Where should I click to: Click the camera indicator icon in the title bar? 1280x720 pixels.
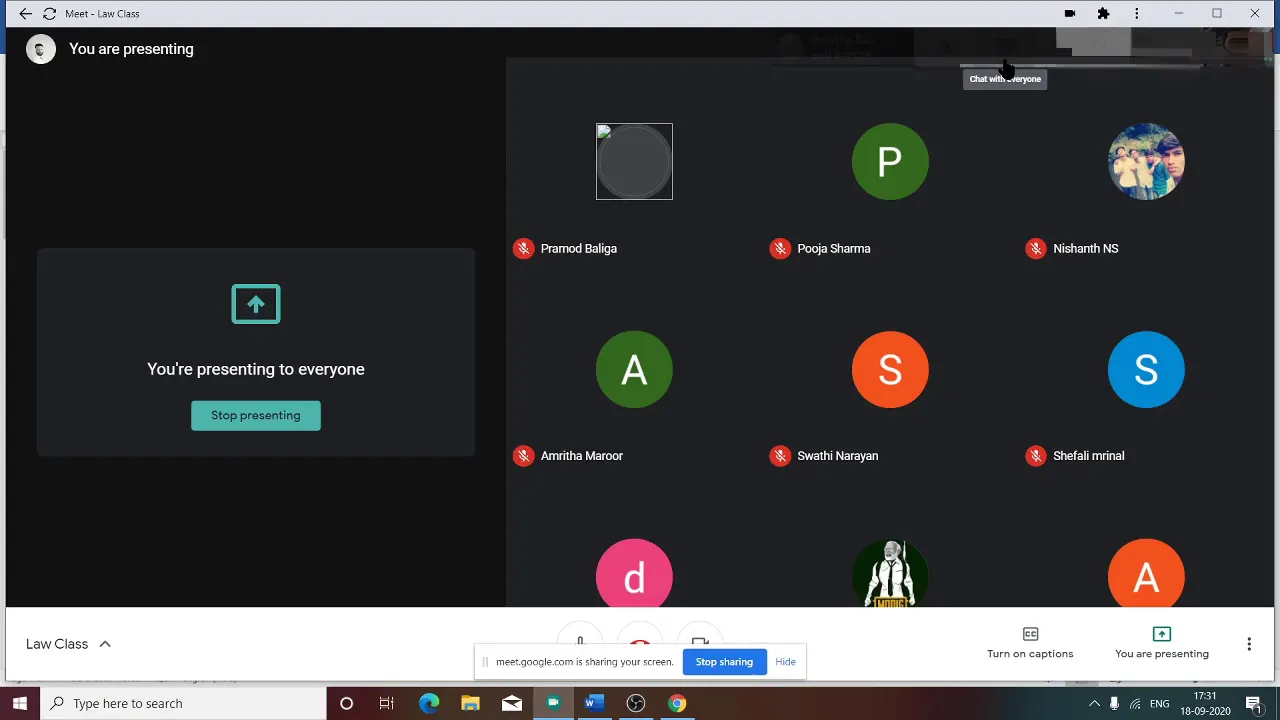1070,14
